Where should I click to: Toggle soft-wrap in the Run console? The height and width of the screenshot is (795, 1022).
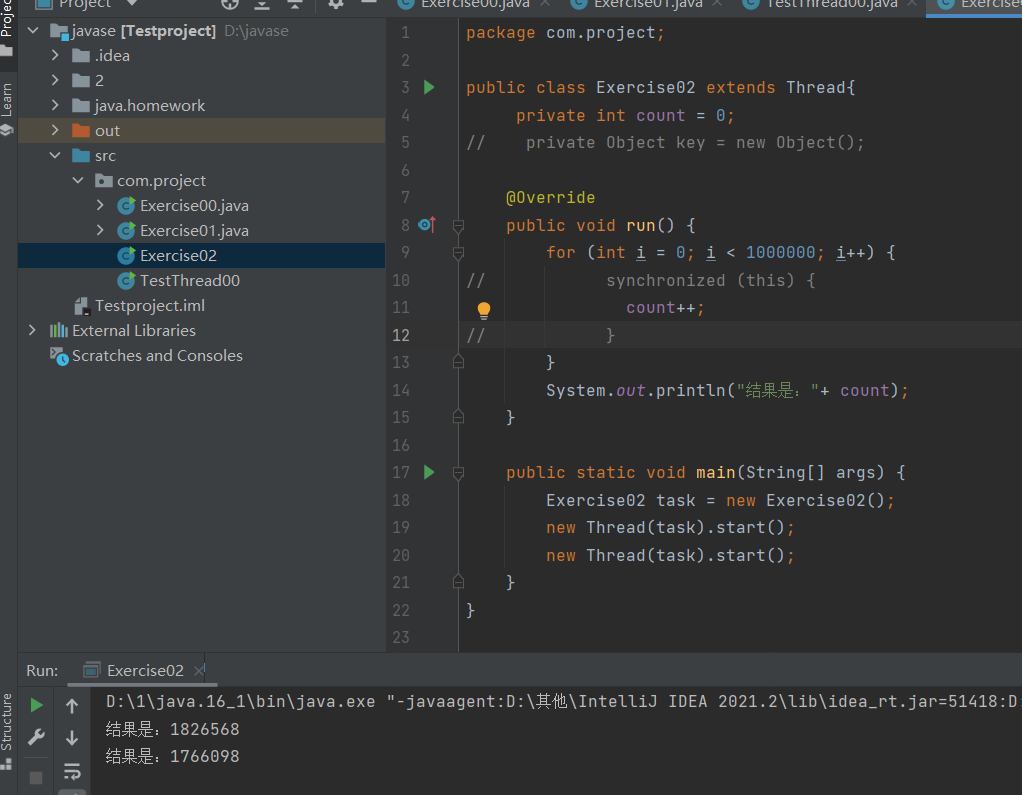pyautogui.click(x=72, y=772)
